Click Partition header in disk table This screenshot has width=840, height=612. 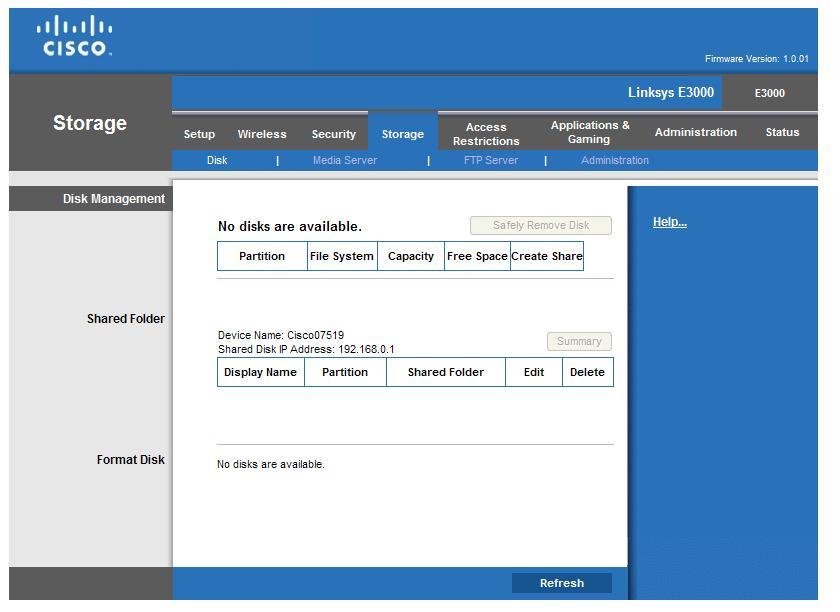(262, 256)
